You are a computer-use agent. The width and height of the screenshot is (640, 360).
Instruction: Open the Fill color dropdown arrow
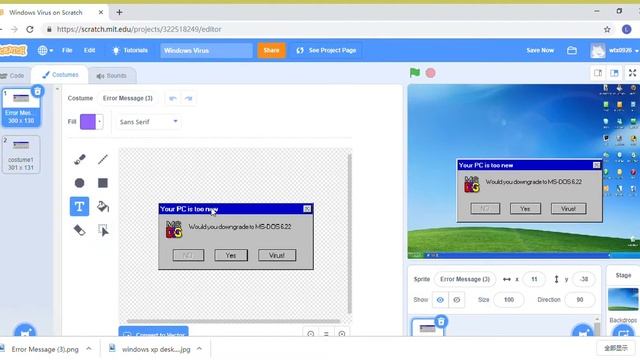click(99, 122)
